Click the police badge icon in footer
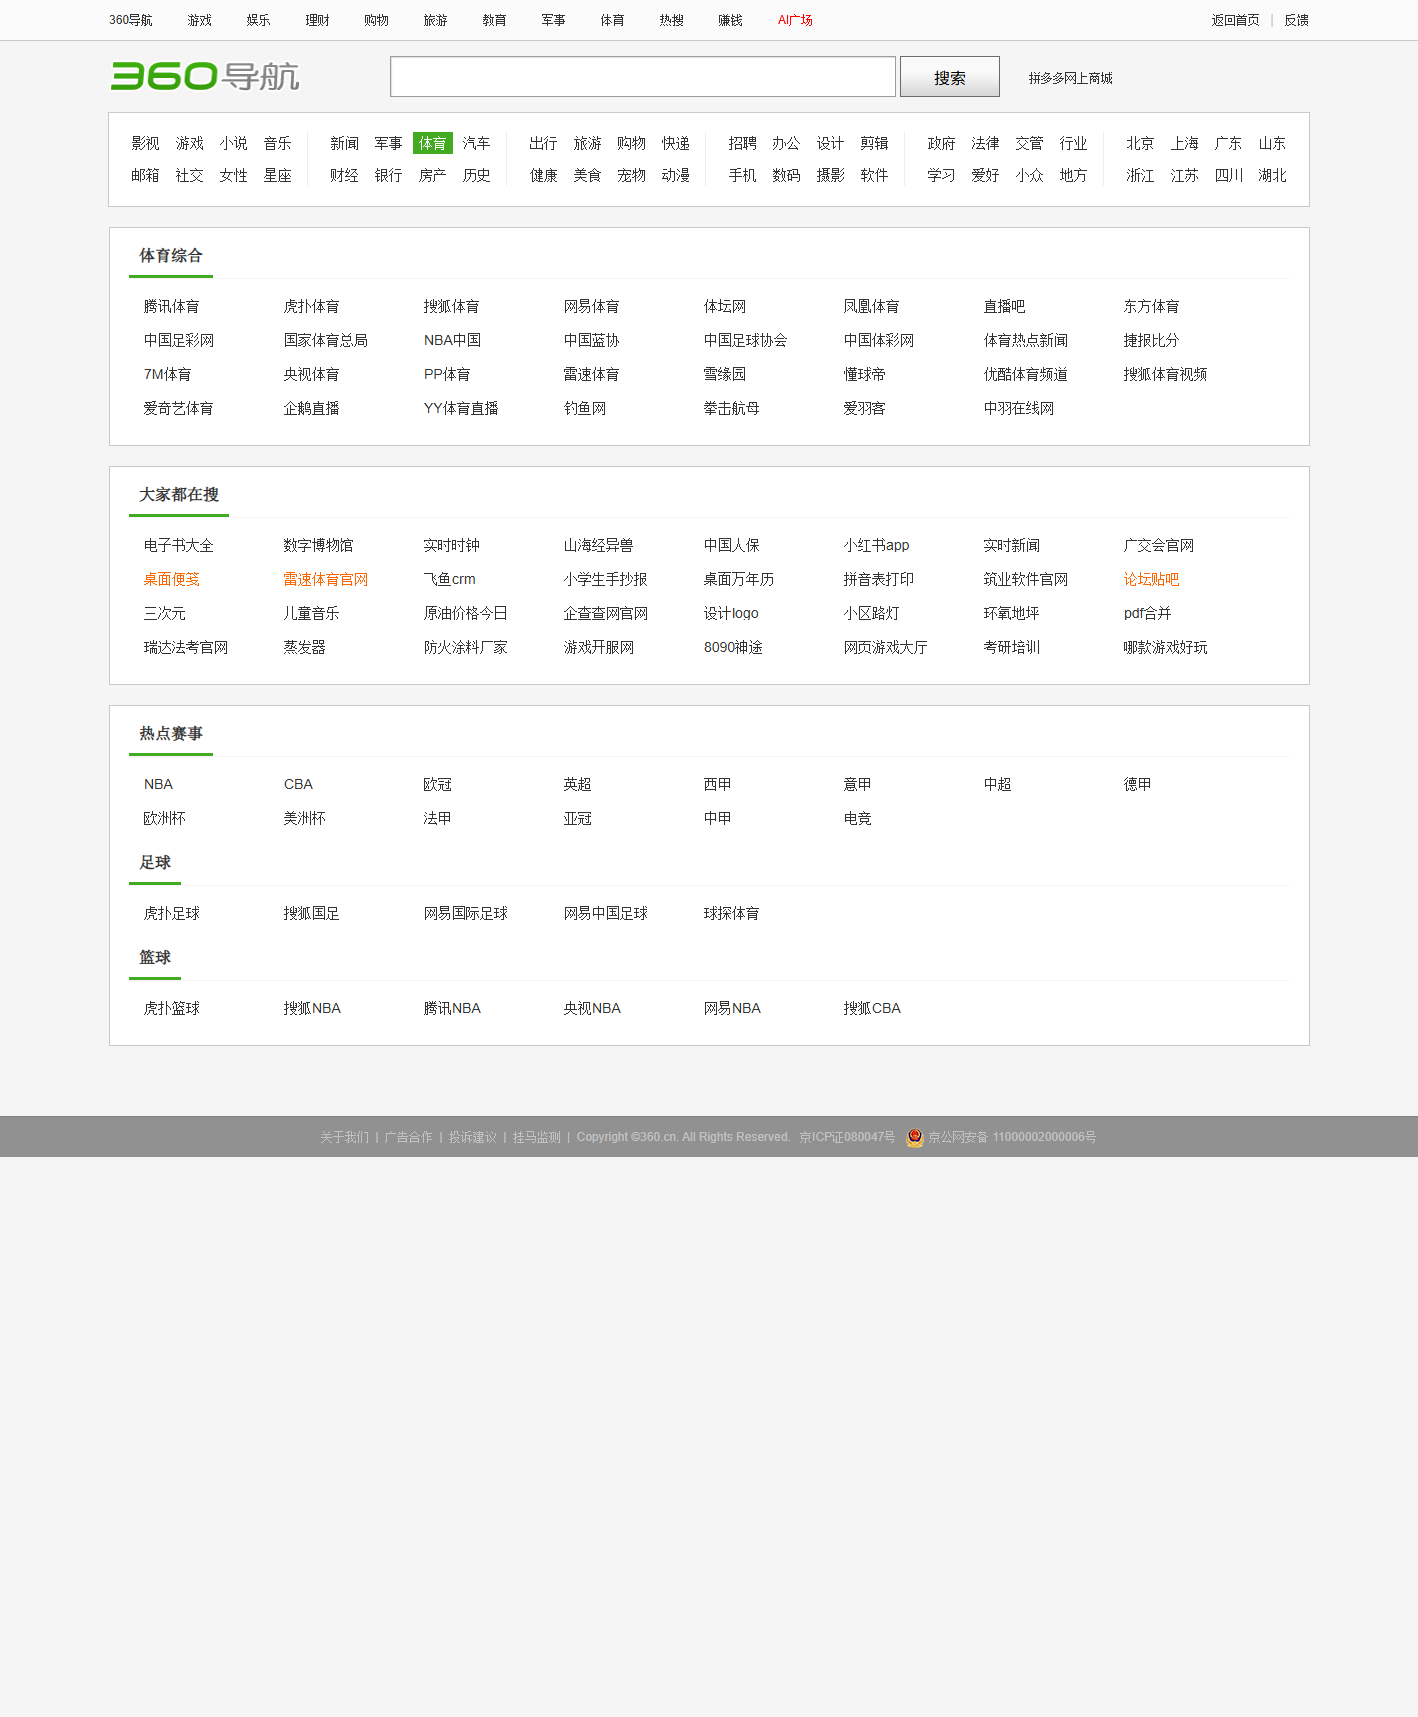This screenshot has width=1418, height=1717. pos(914,1137)
